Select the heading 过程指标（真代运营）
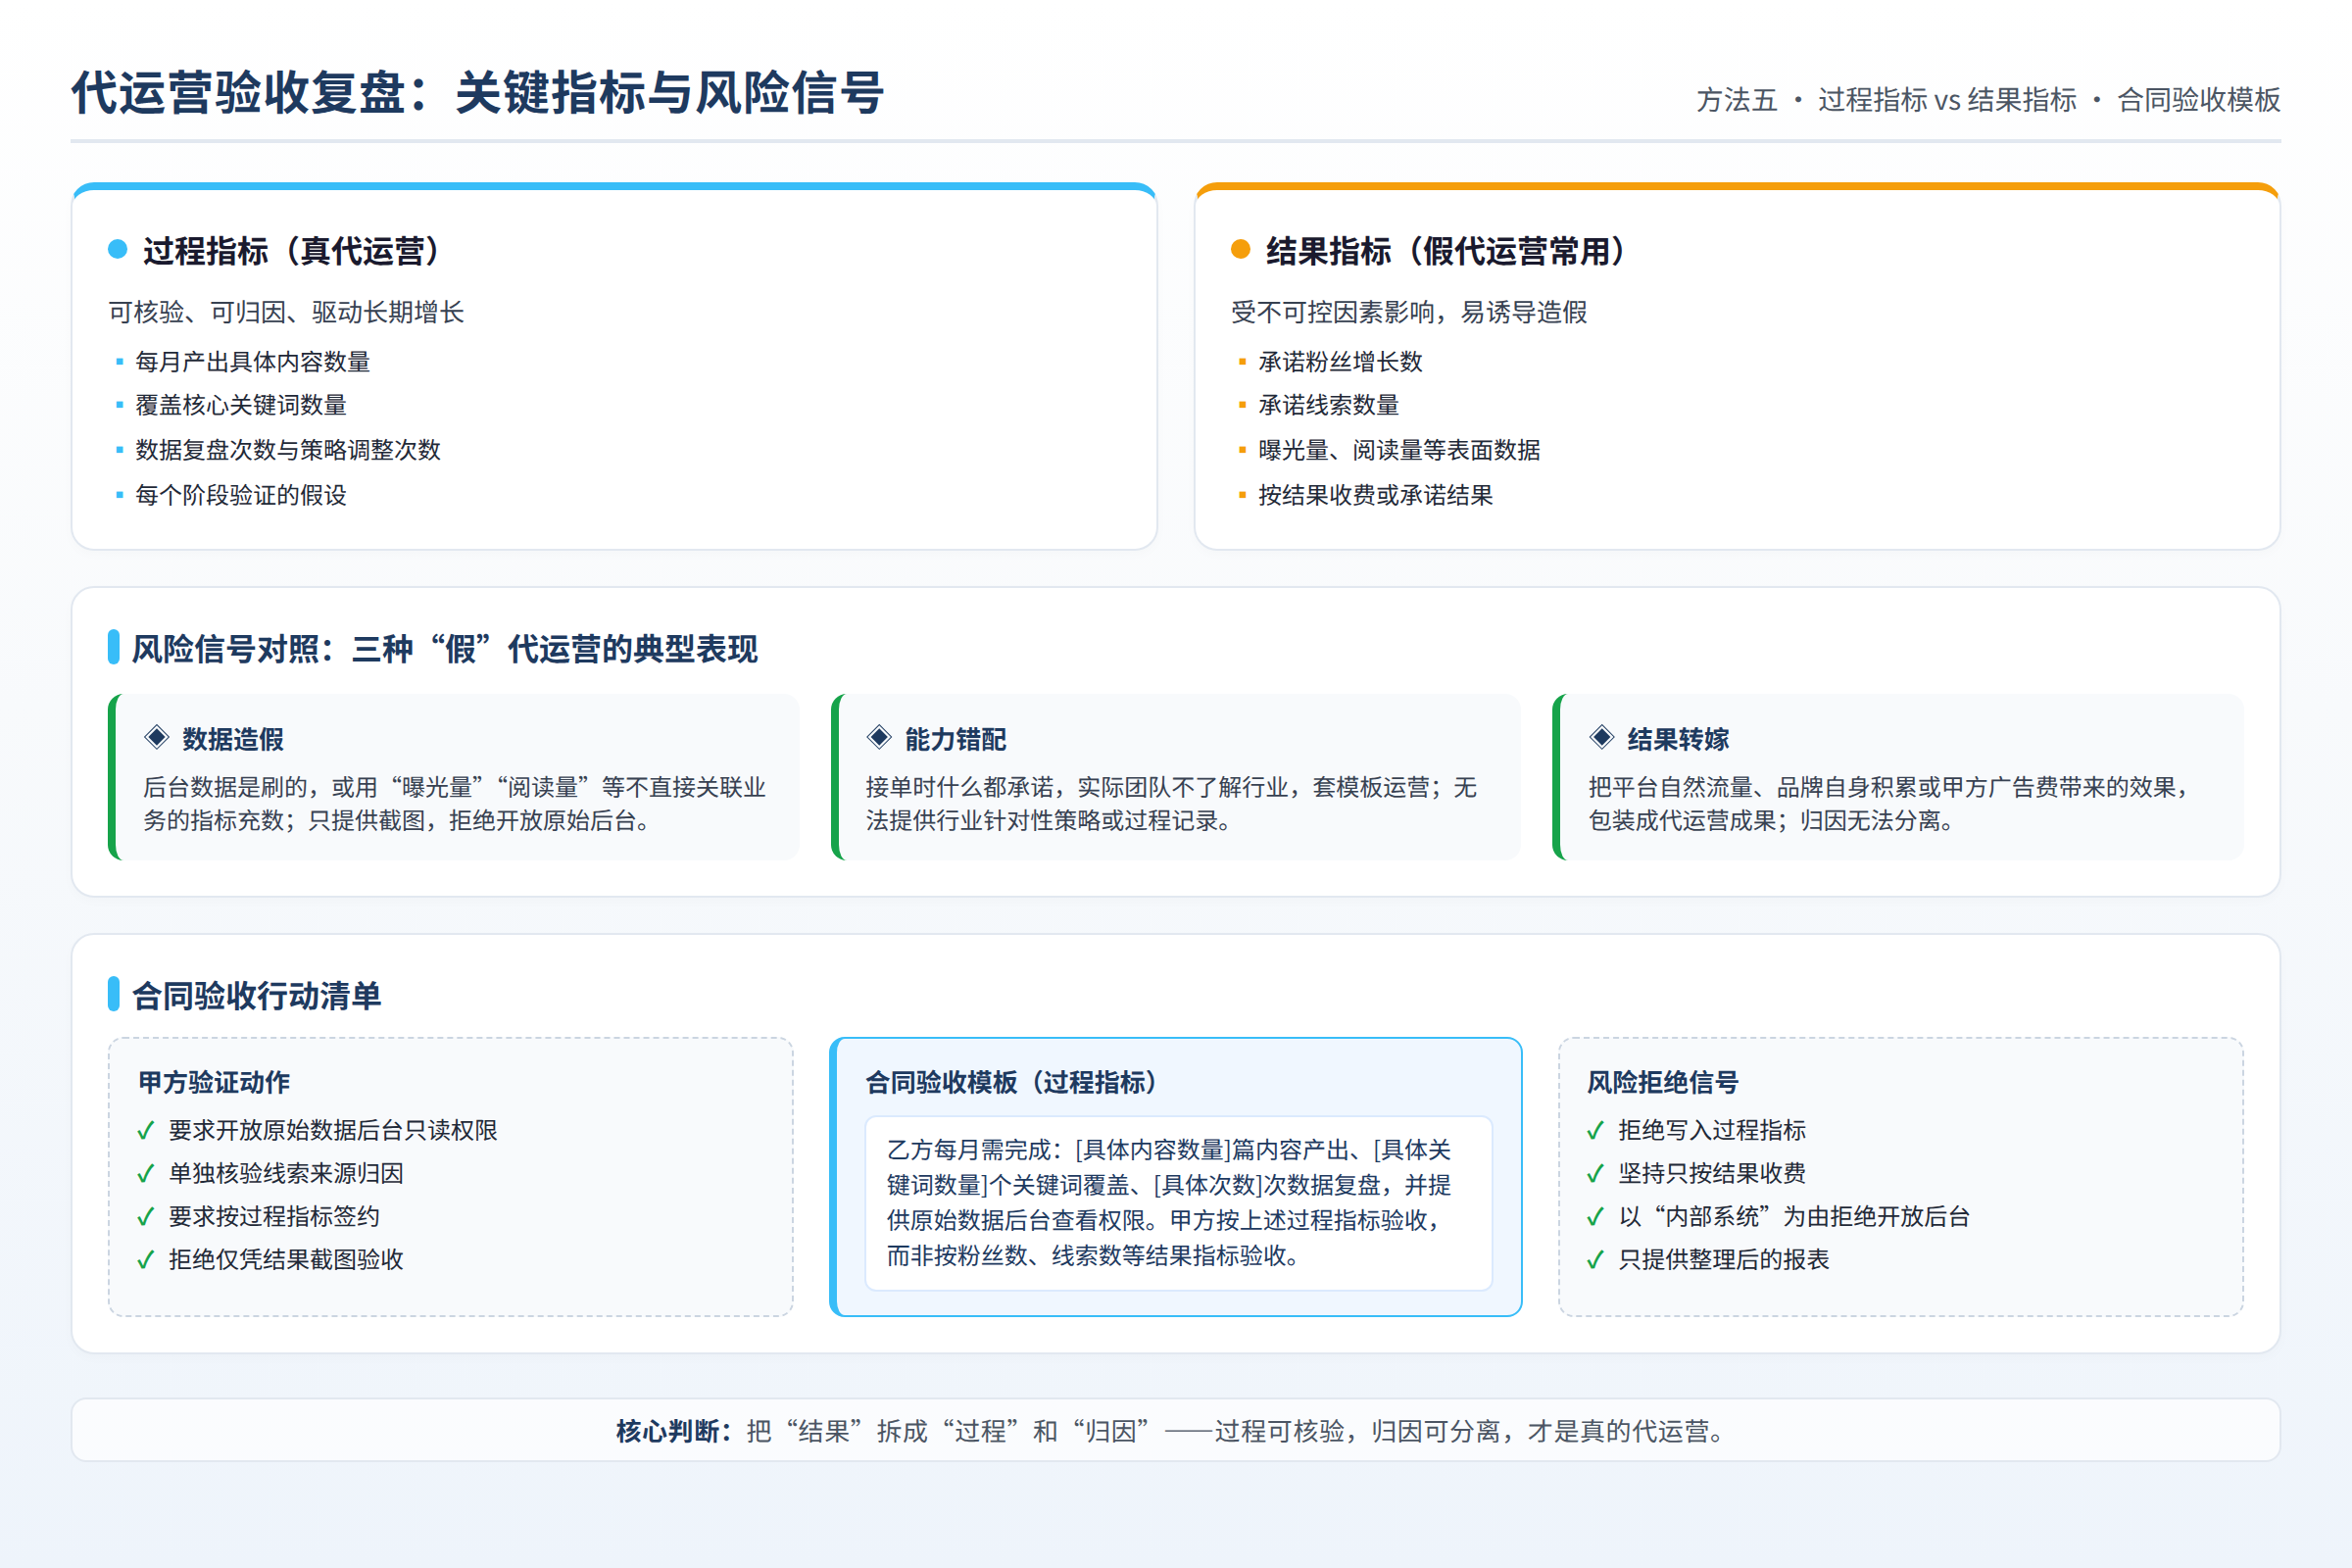The width and height of the screenshot is (2352, 1568). click(x=292, y=251)
